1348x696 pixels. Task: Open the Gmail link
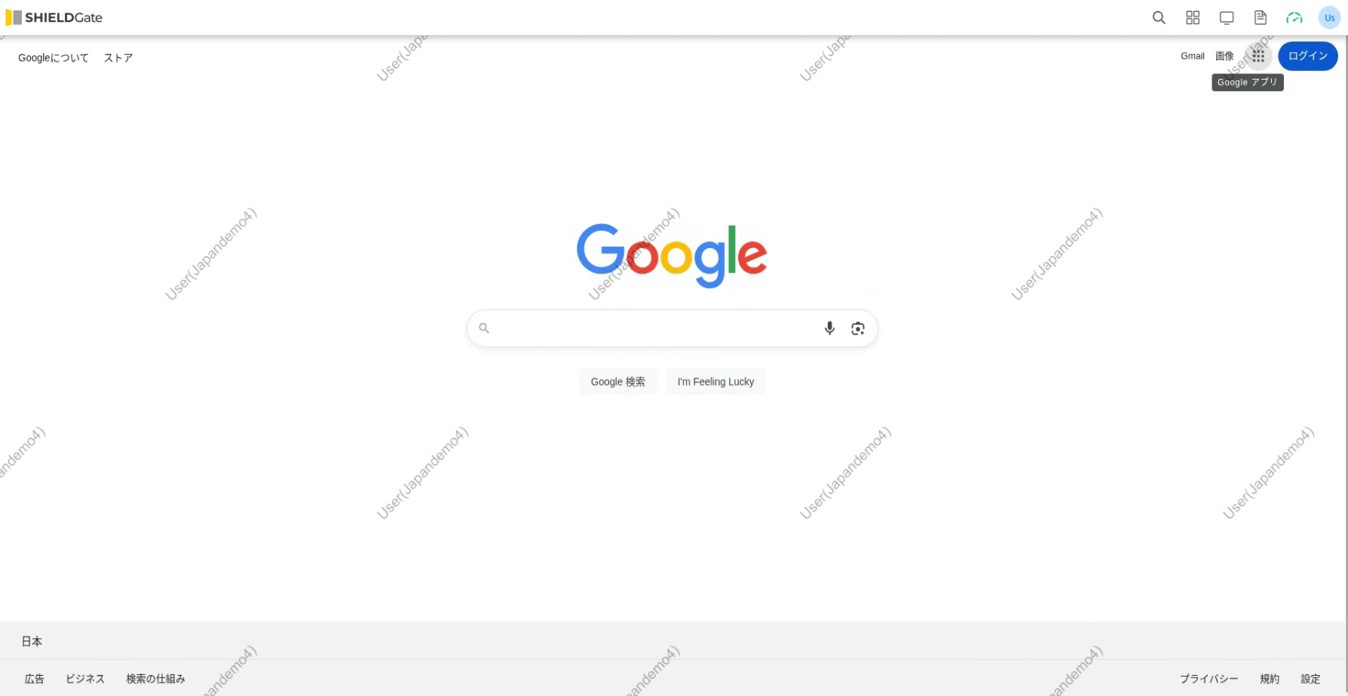click(x=1192, y=56)
